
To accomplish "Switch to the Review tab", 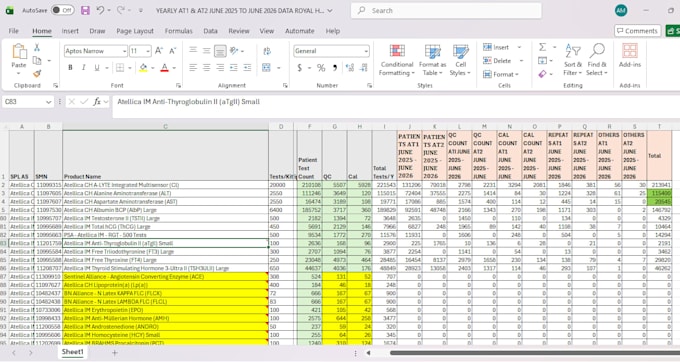I will [x=239, y=31].
